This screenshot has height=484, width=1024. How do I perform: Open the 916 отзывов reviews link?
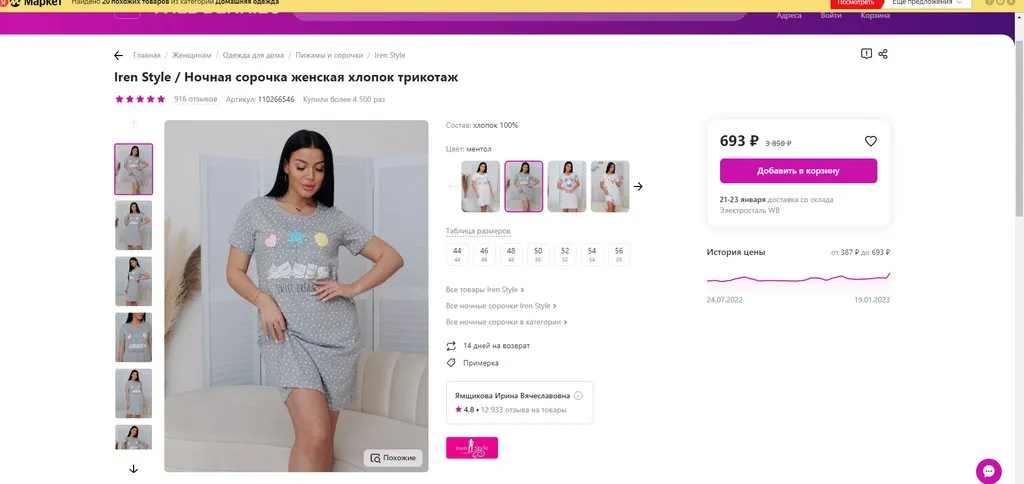tap(195, 99)
